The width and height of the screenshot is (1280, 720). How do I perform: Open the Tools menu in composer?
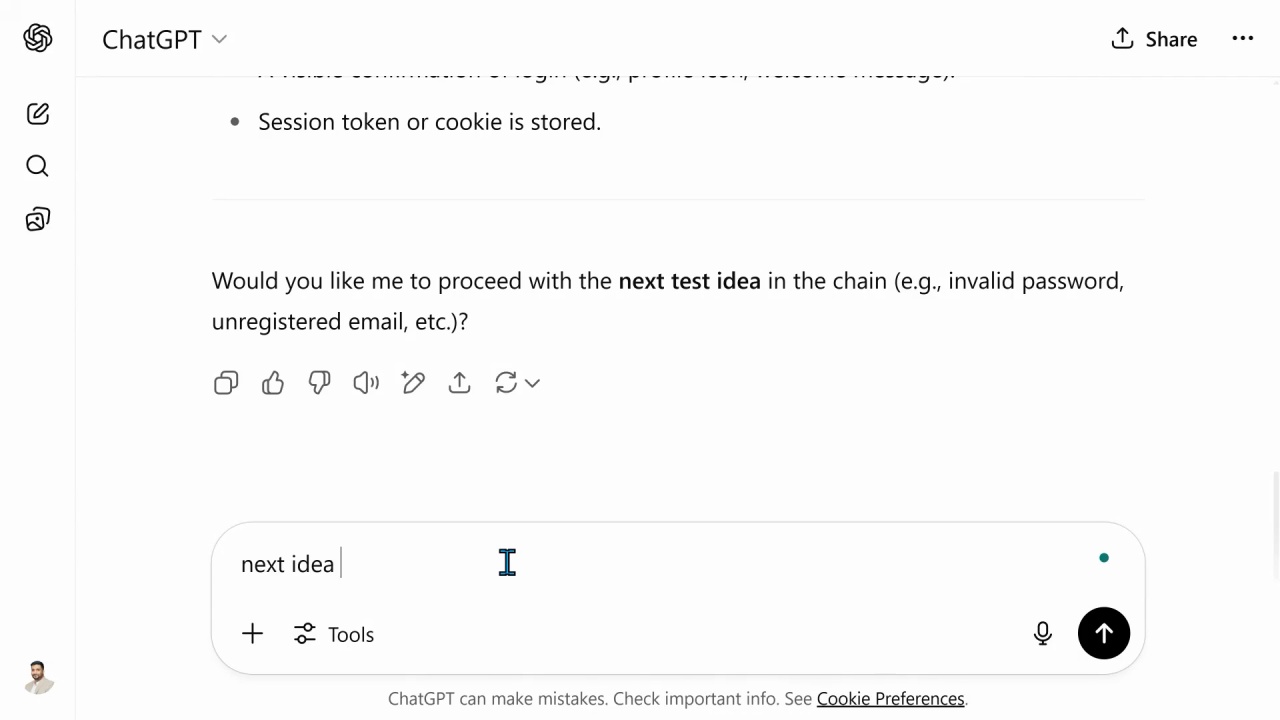click(334, 634)
